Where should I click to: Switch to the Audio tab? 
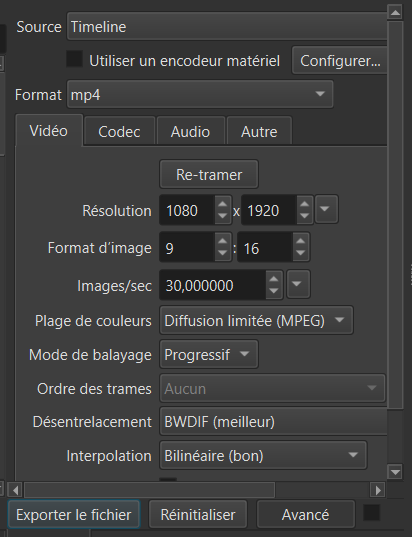coord(190,132)
